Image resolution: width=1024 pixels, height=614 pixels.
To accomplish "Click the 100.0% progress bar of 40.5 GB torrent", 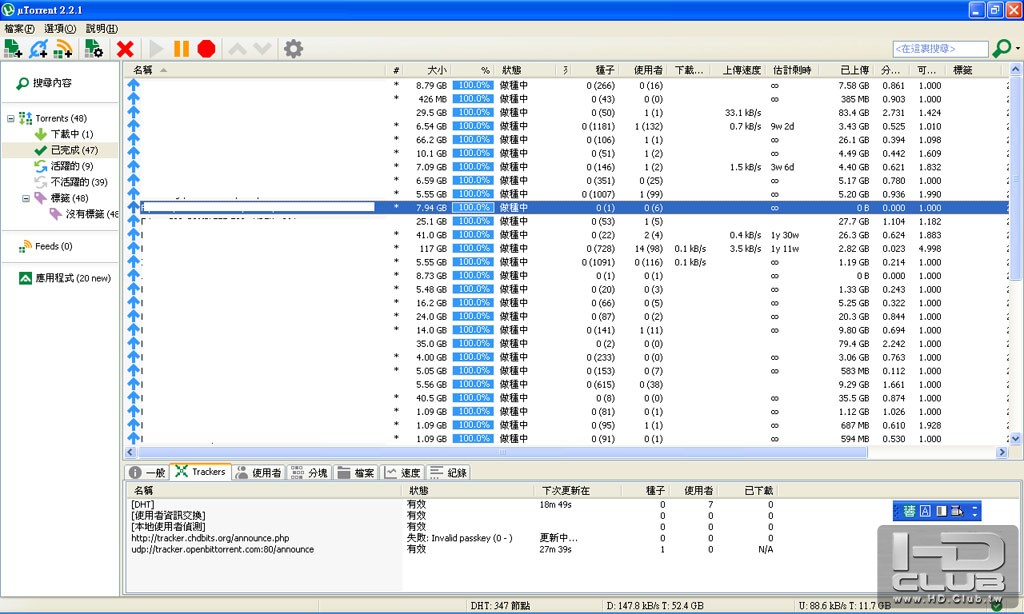I will coord(473,398).
